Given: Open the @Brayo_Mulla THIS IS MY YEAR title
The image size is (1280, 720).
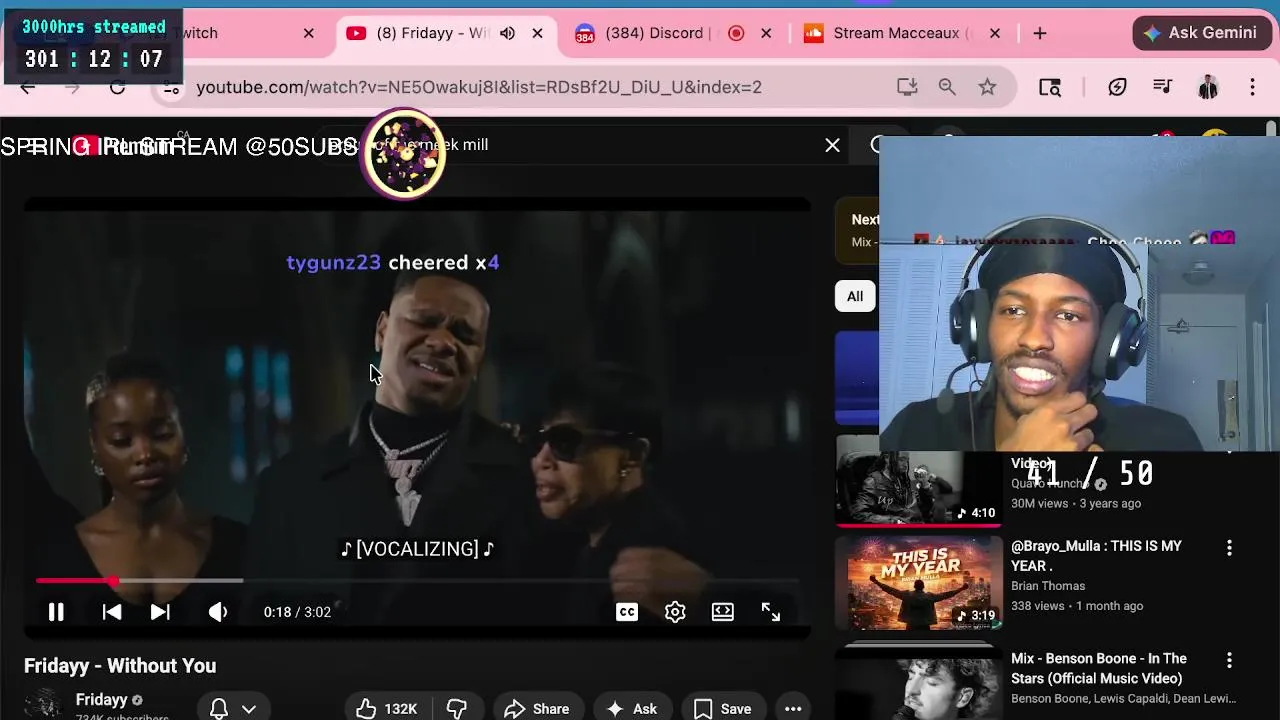Looking at the screenshot, I should pyautogui.click(x=1096, y=556).
